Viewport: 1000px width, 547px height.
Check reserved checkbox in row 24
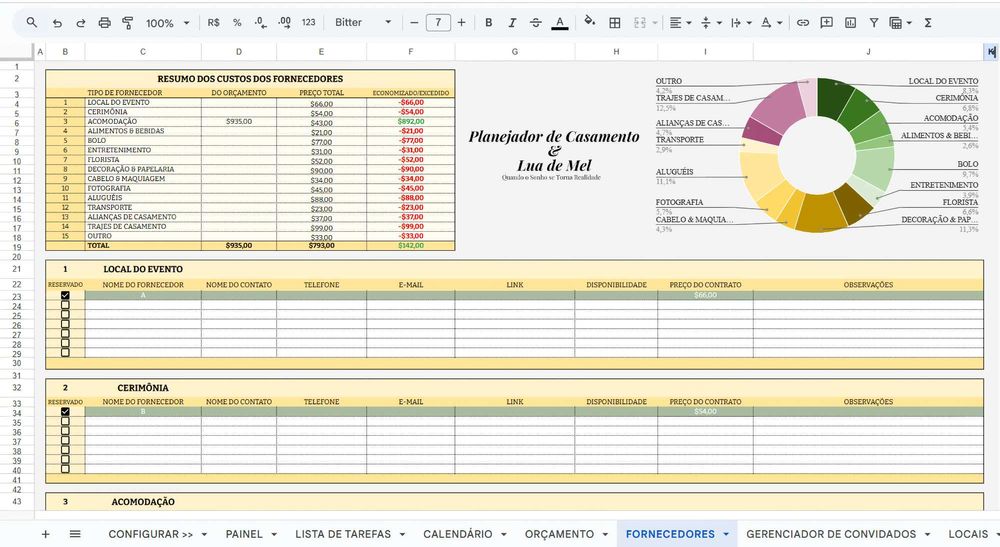(x=65, y=305)
